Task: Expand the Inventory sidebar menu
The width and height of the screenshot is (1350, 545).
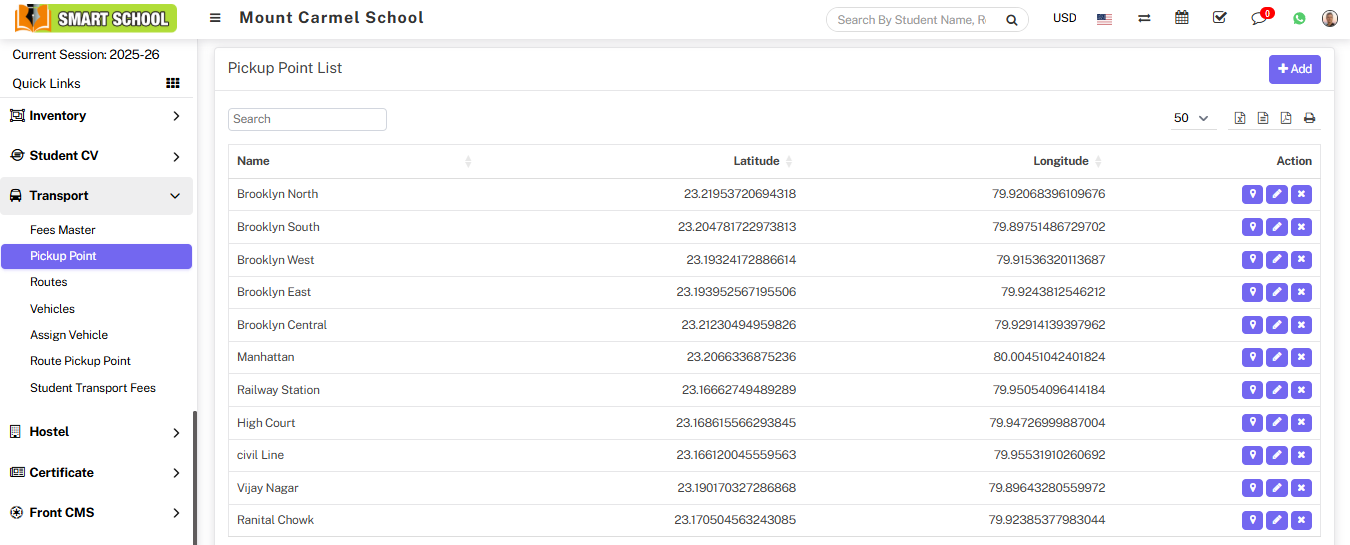Action: (x=96, y=116)
